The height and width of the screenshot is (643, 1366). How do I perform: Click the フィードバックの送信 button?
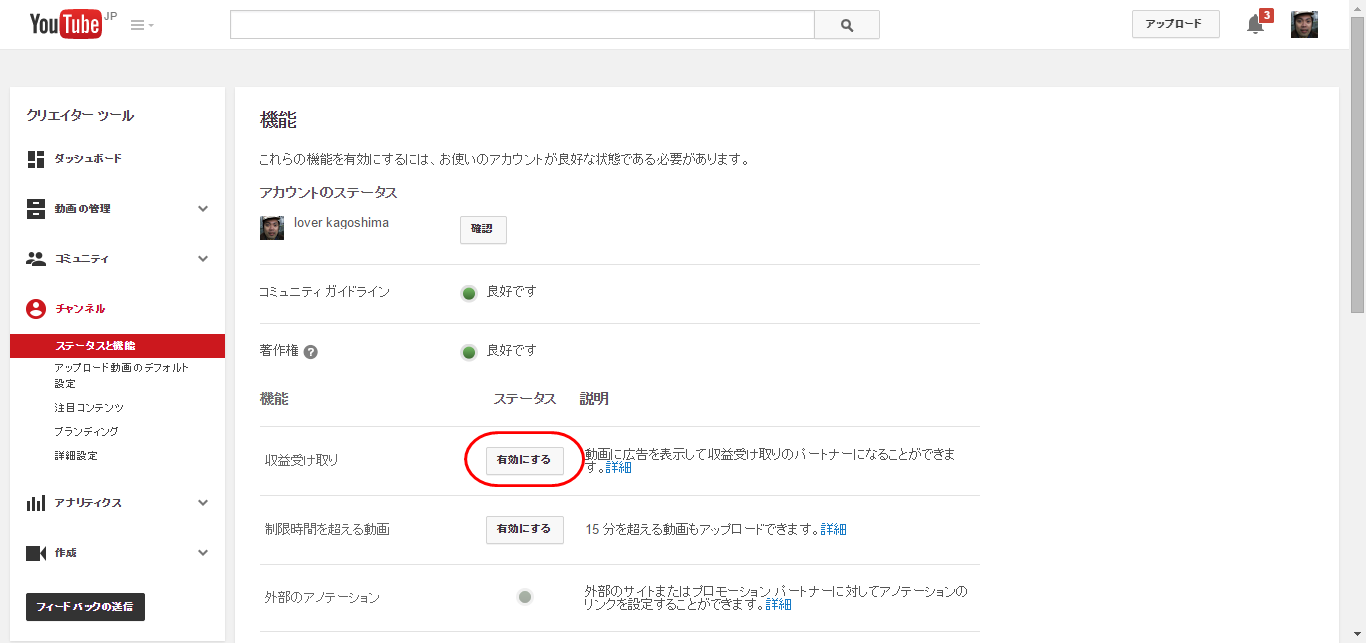pos(85,607)
